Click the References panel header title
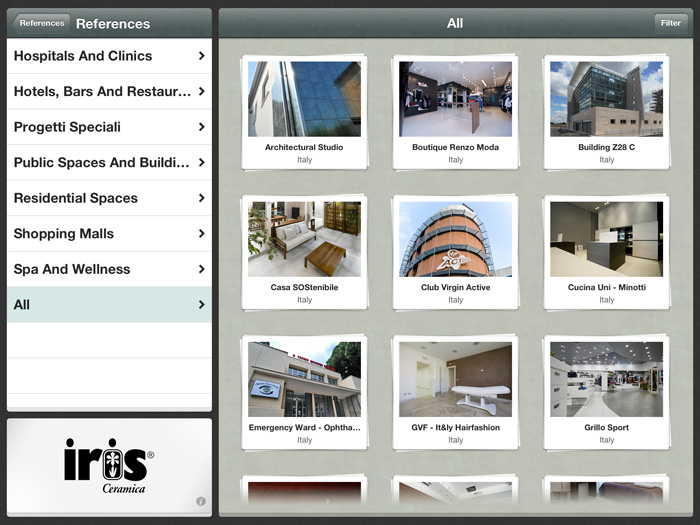Image resolution: width=700 pixels, height=525 pixels. (113, 24)
